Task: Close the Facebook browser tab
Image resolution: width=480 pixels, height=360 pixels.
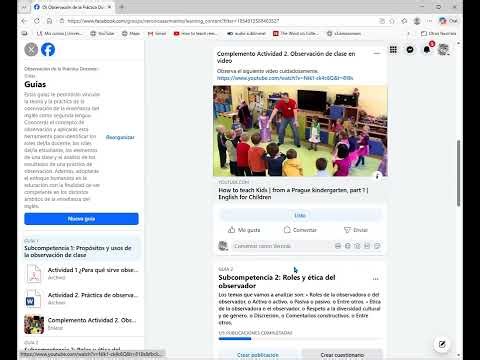Action: [x=109, y=7]
